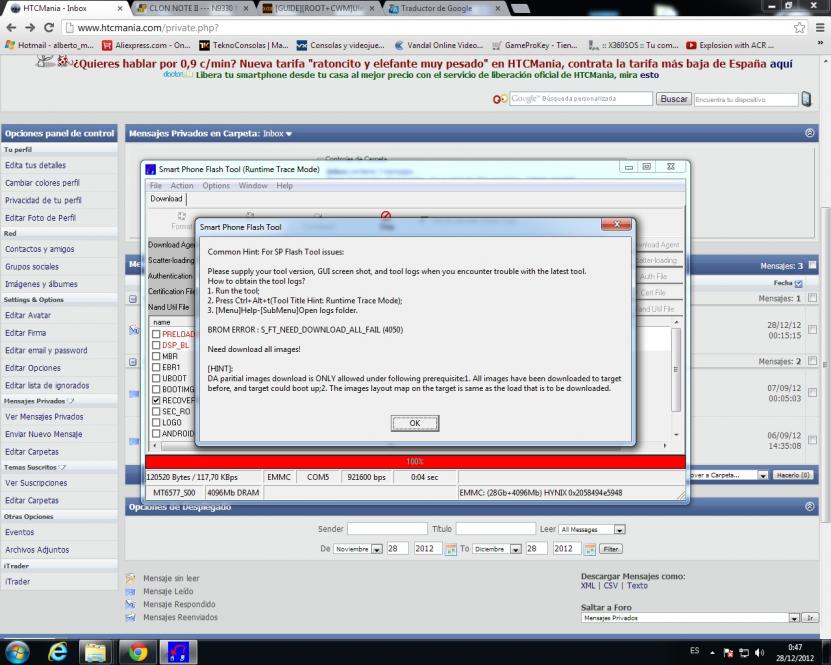Switch to the CLON NOTE II tab
This screenshot has width=831, height=665.
192,8
